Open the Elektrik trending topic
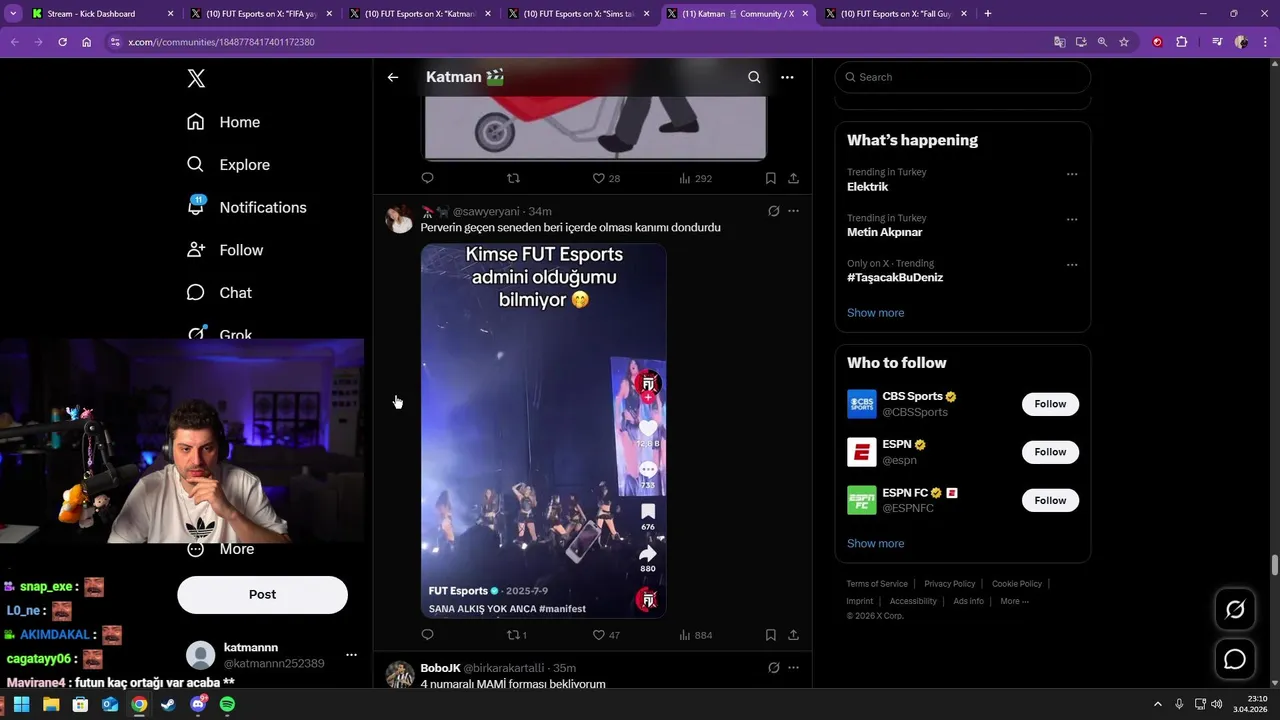This screenshot has width=1280, height=720. coord(867,187)
